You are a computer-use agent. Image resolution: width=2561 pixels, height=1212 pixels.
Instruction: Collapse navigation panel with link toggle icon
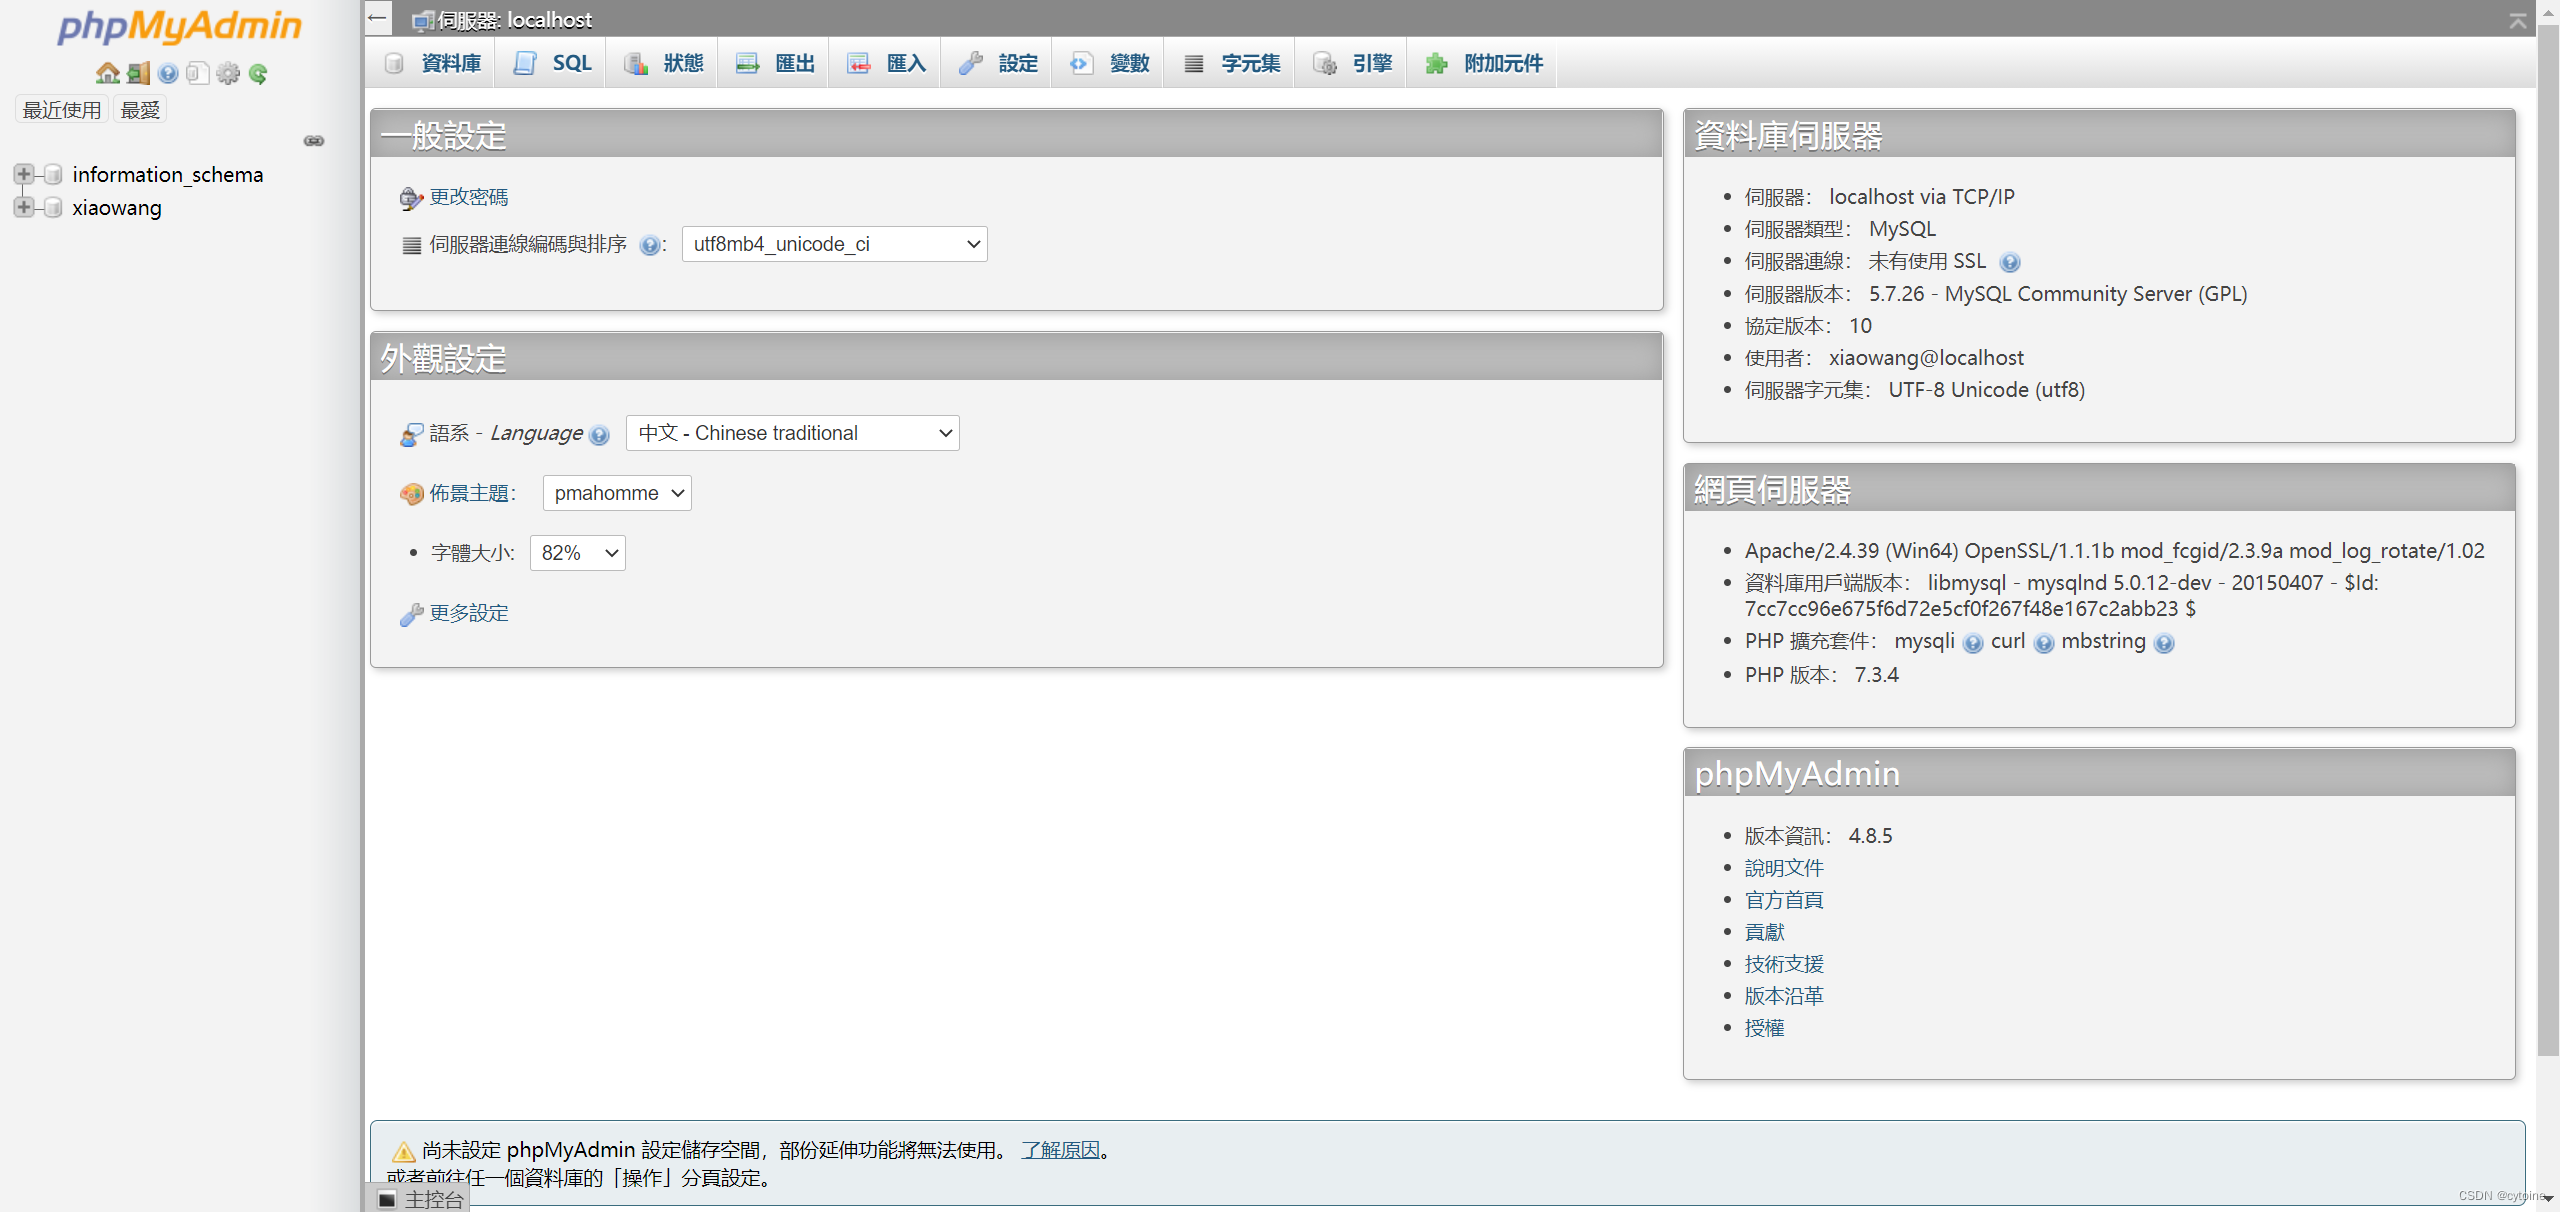313,141
